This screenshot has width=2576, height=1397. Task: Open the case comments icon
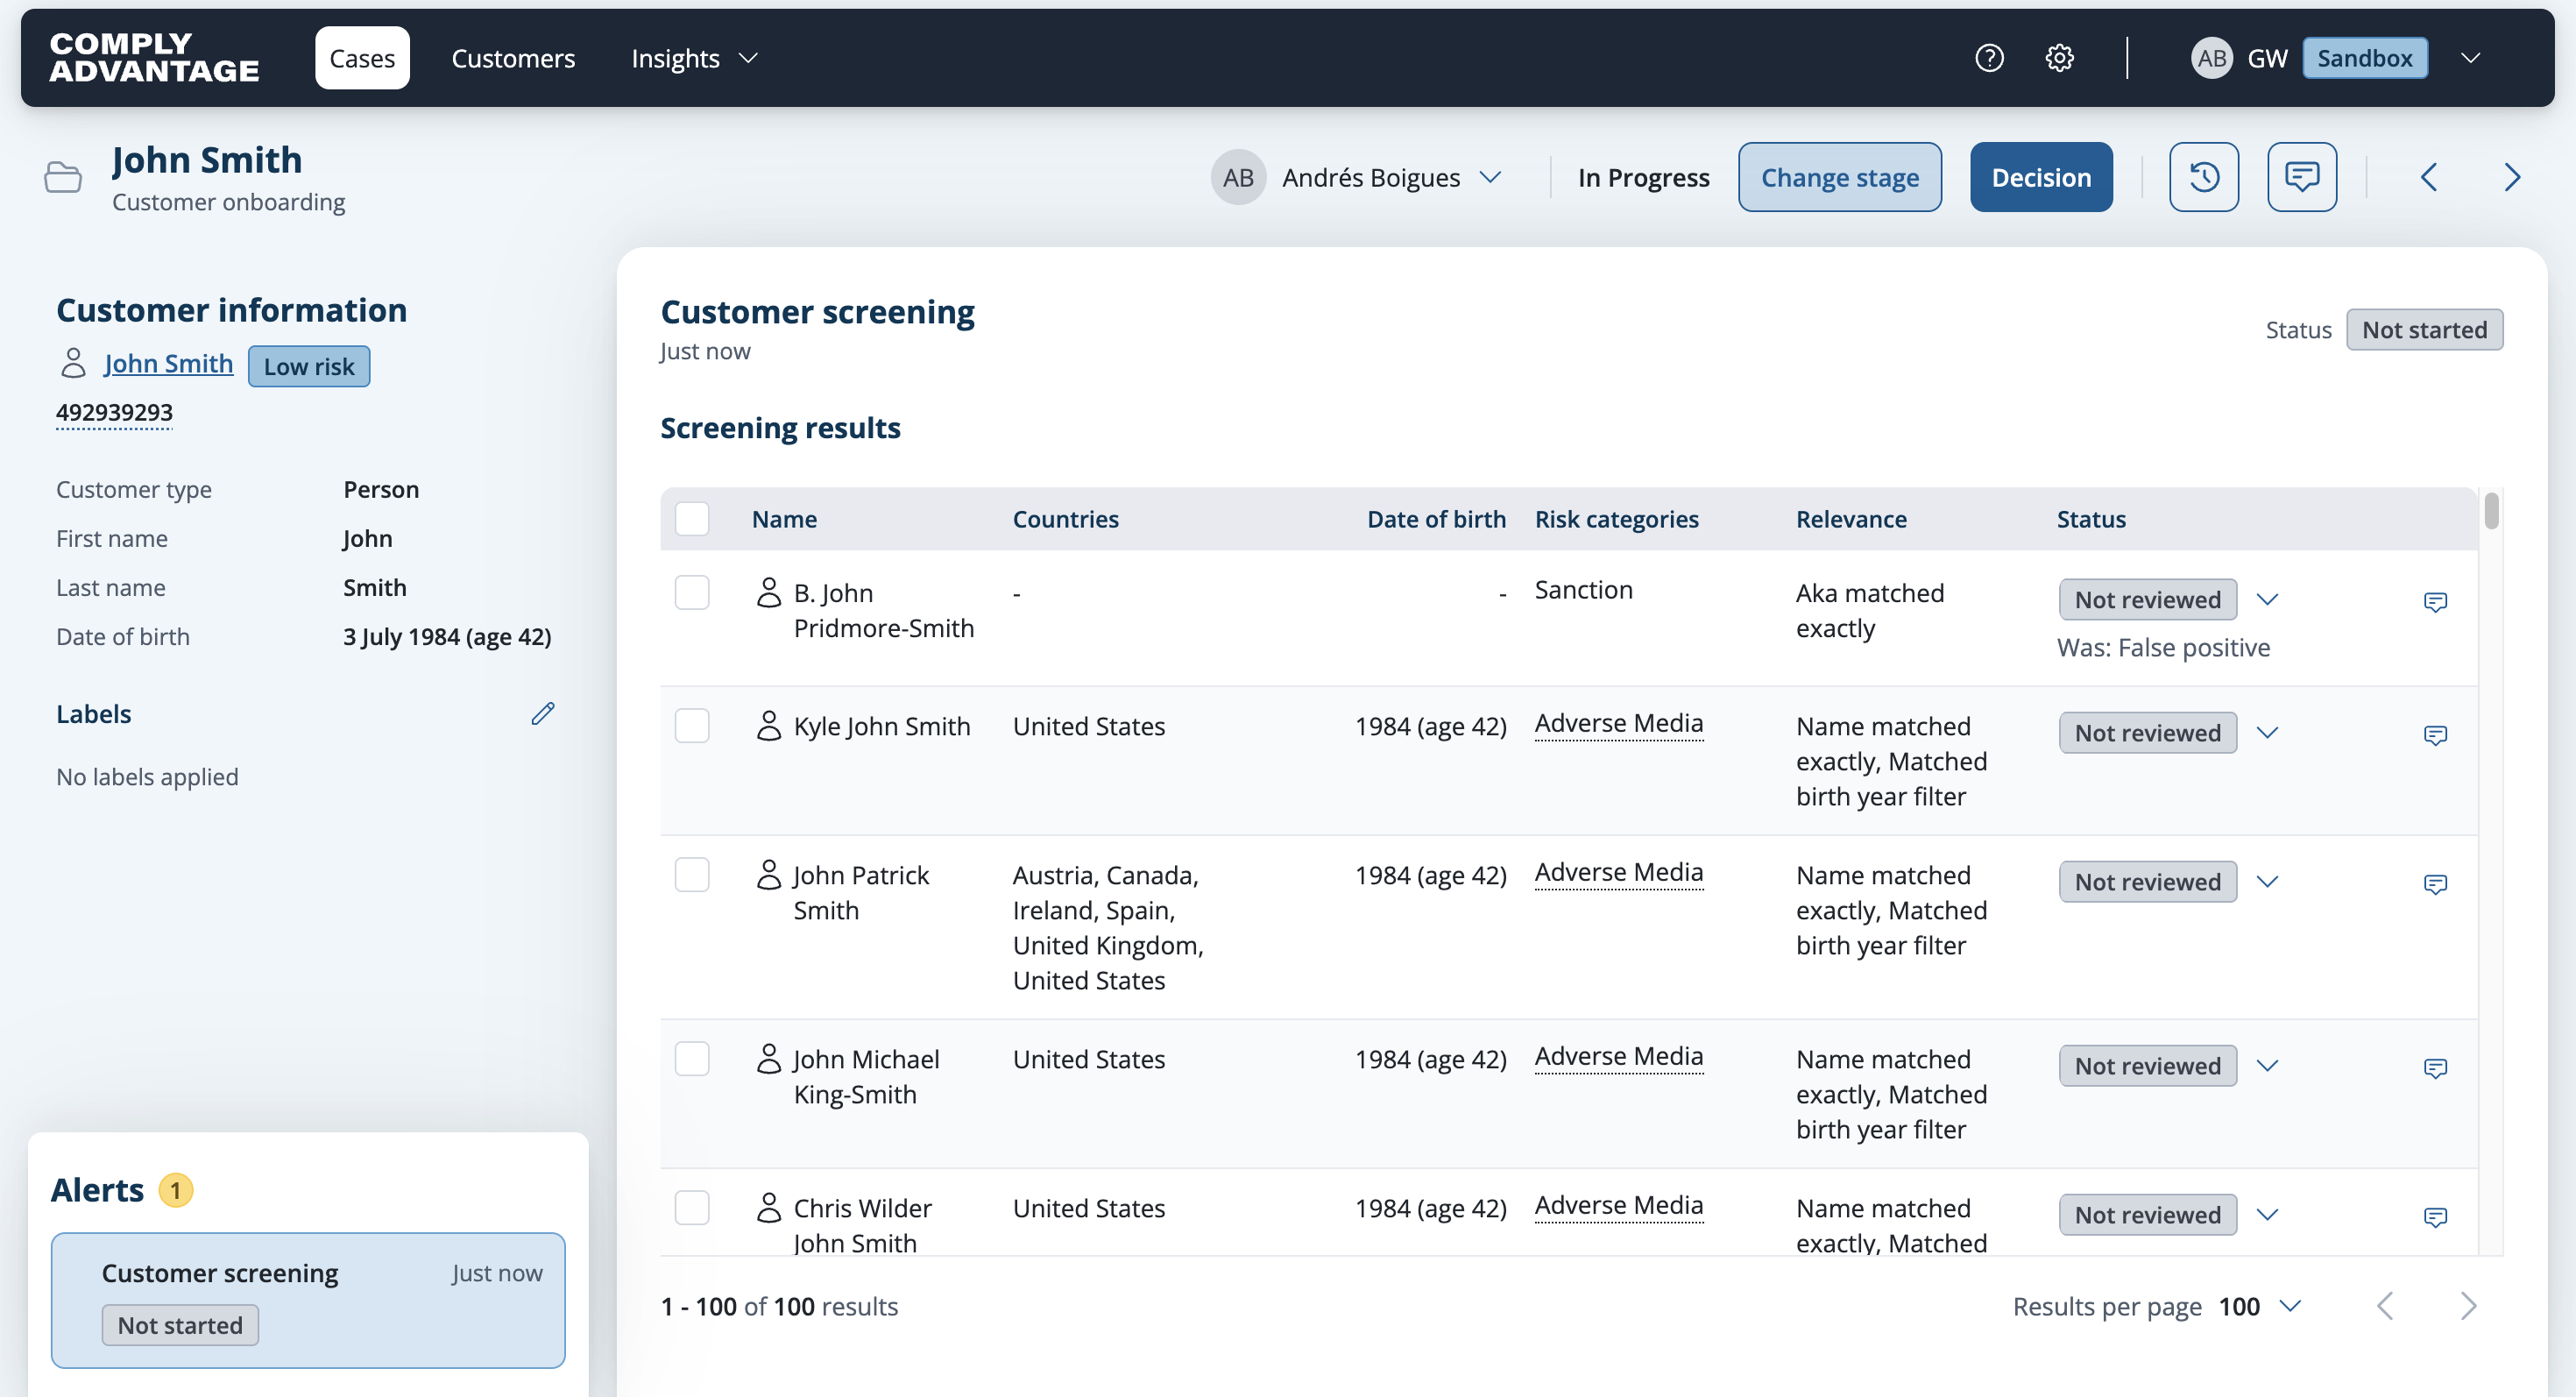tap(2302, 177)
